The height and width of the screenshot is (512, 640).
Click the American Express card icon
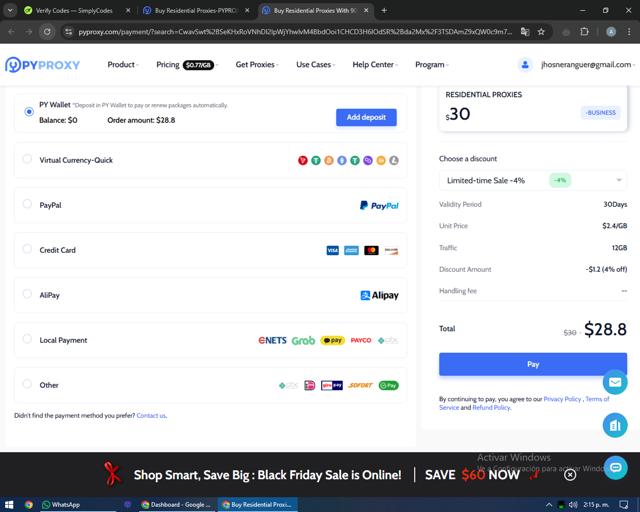[x=351, y=250]
